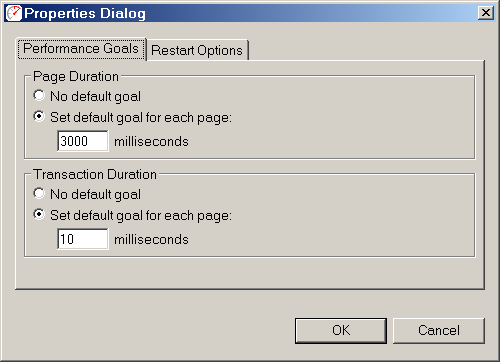Click the stopwatch application icon in title bar
The image size is (500, 362).
tap(14, 13)
